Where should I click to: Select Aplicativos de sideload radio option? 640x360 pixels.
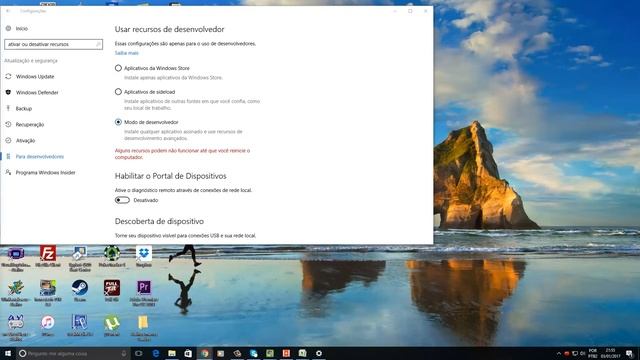[x=118, y=92]
